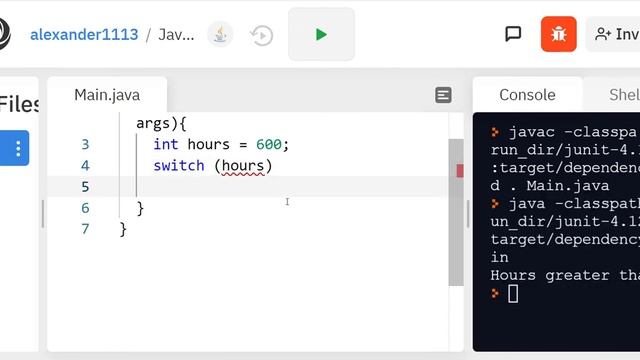Screen dimensions: 640x360
Task: Click the red error marker in scrollbar
Action: point(460,171)
